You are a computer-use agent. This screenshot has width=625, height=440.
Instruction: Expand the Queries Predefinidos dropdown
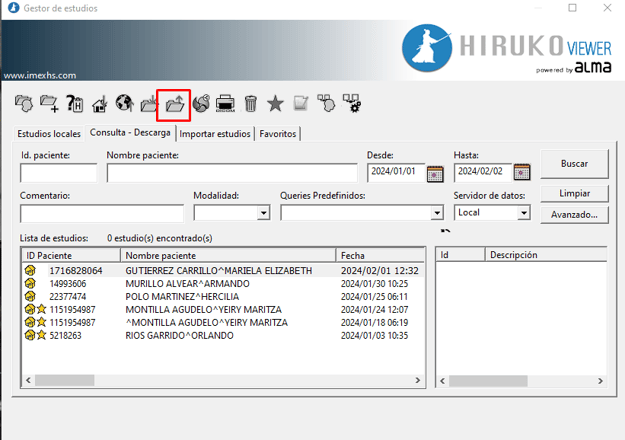coord(436,213)
